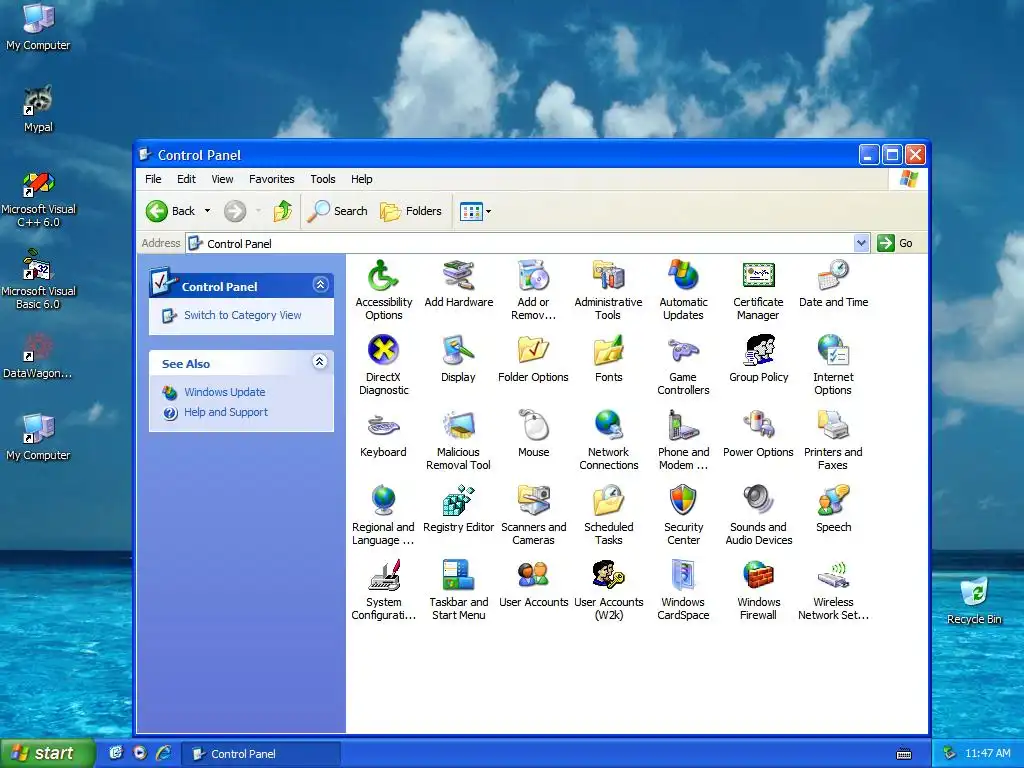The height and width of the screenshot is (768, 1024).
Task: Open the Help menu
Action: [x=362, y=179]
